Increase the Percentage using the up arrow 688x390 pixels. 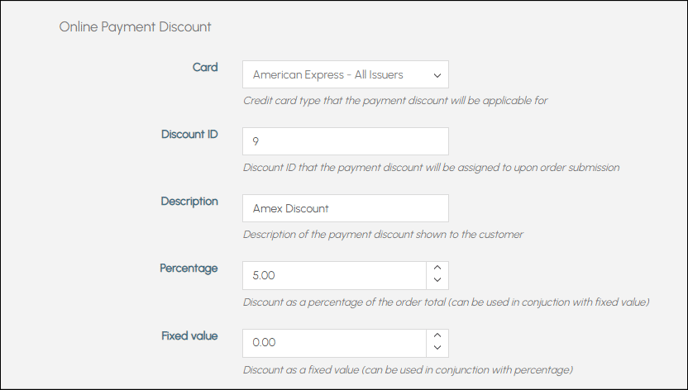[437, 268]
